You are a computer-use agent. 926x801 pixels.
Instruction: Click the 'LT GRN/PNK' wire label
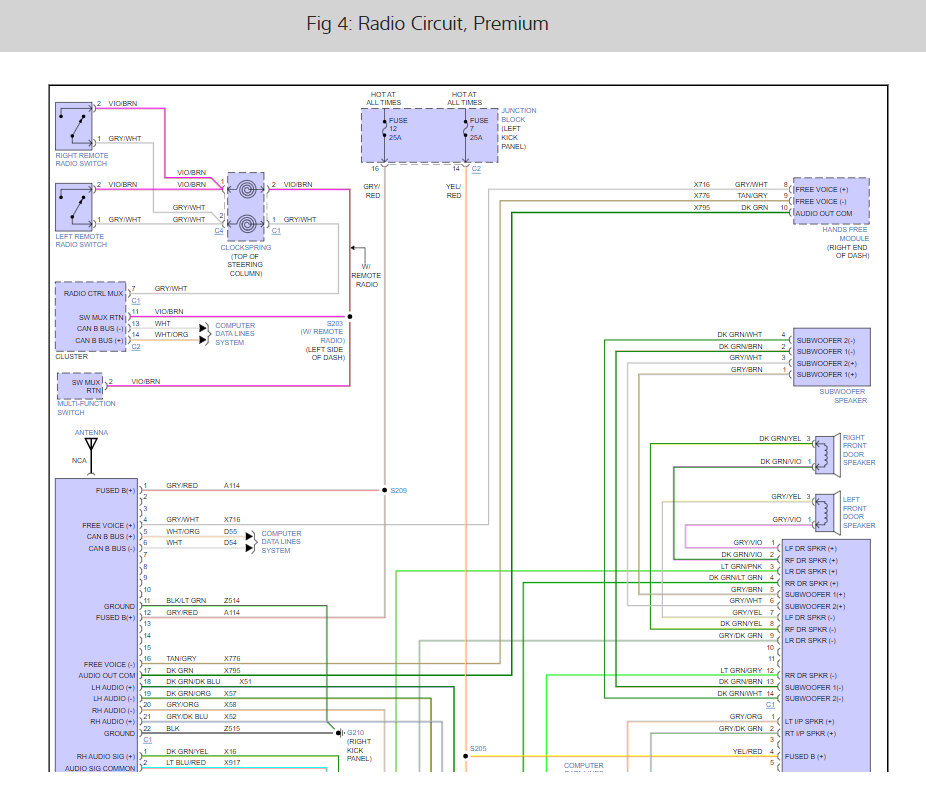(x=741, y=566)
